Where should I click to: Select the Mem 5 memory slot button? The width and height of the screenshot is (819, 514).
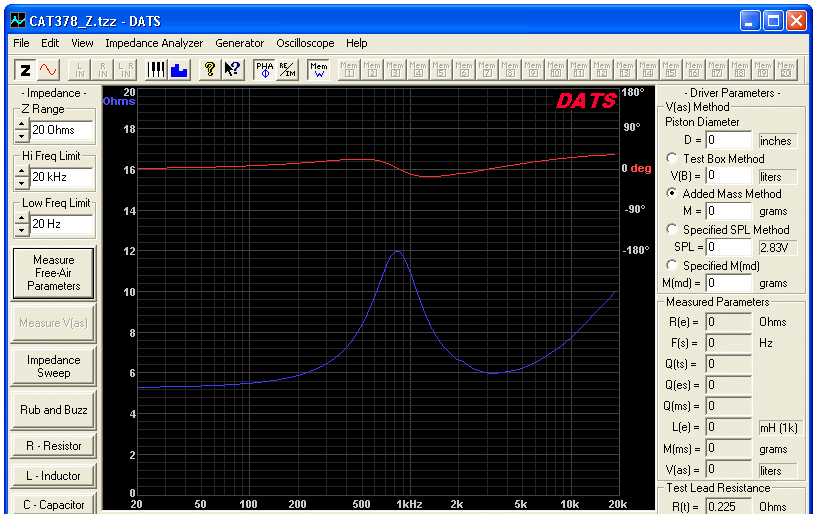441,69
